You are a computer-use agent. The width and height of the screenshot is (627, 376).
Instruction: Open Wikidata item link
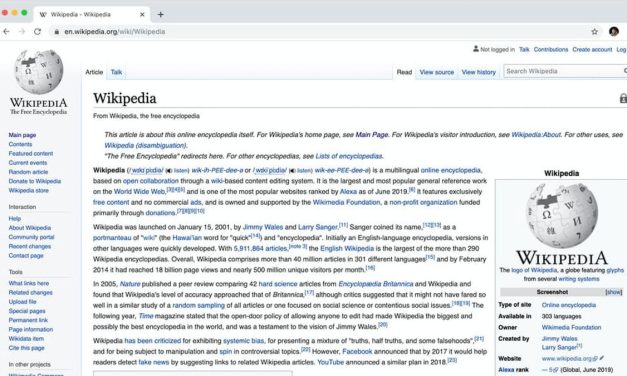point(26,338)
